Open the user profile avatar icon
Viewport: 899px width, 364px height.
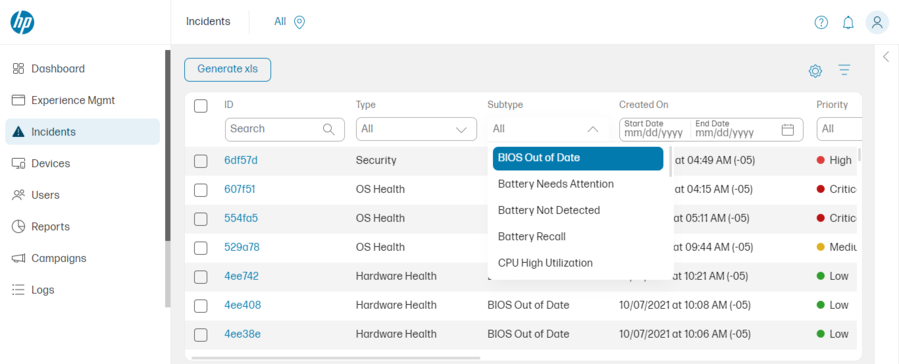click(877, 22)
